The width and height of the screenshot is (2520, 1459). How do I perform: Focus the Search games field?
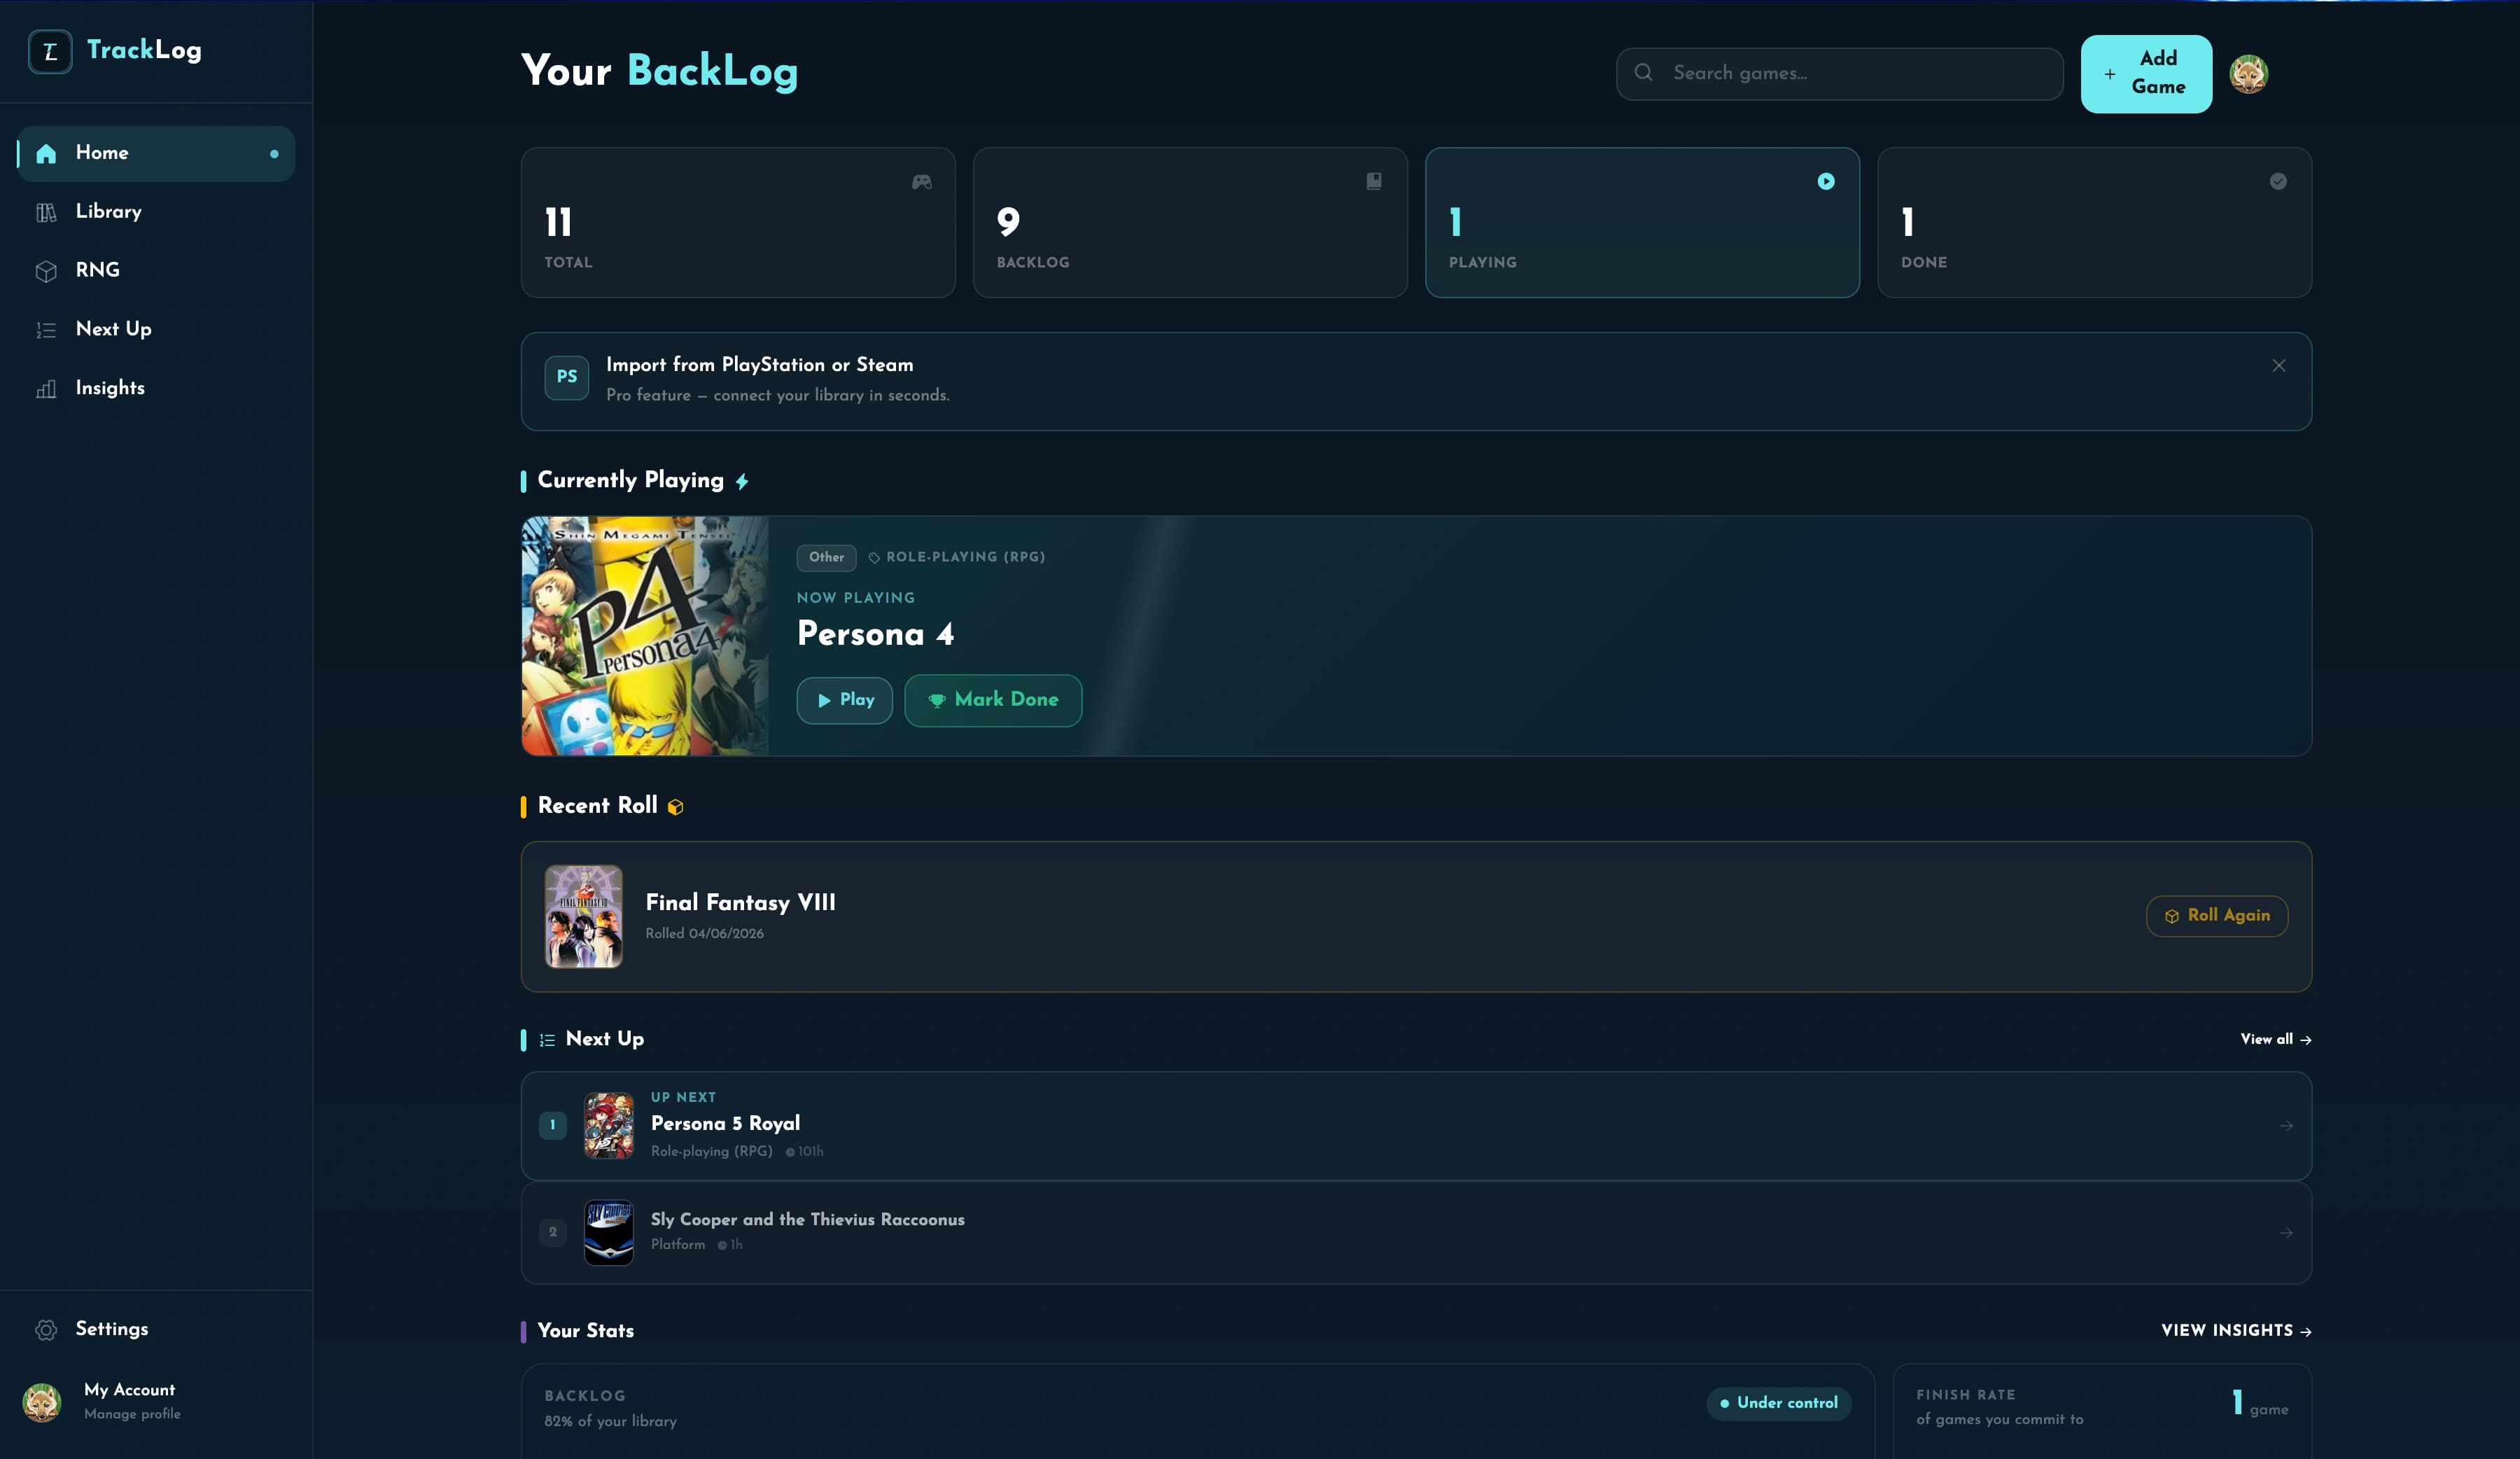tap(1839, 73)
